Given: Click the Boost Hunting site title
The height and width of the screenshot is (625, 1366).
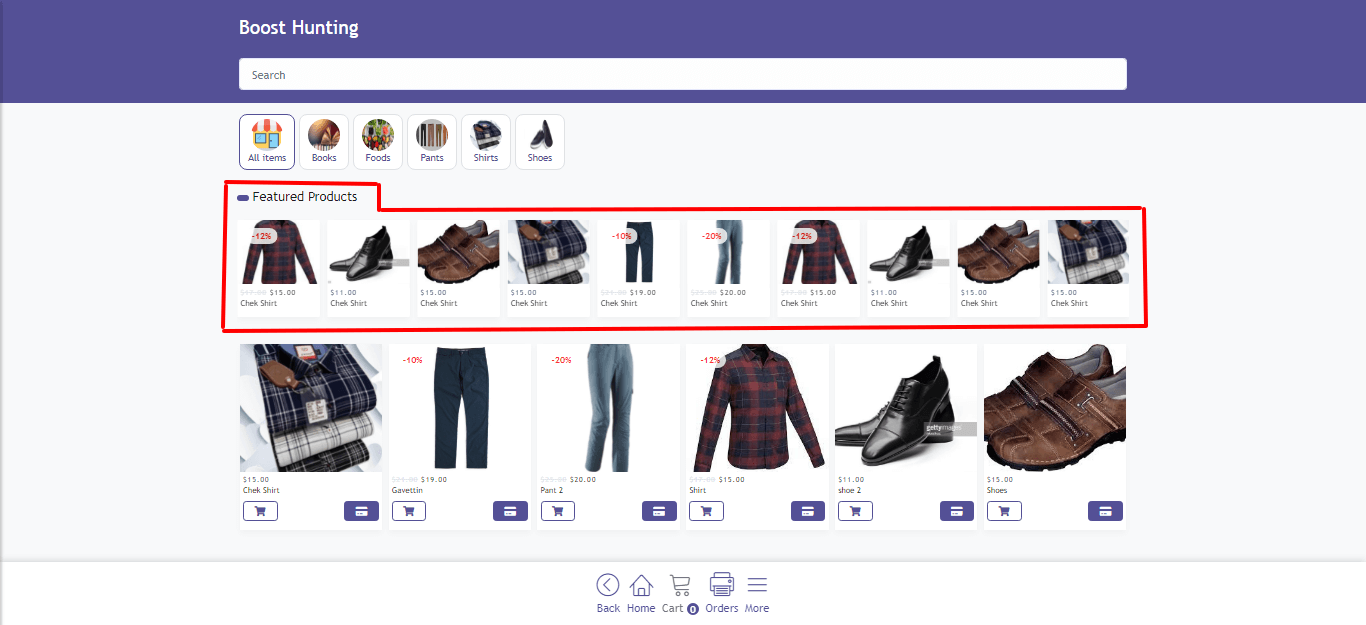Looking at the screenshot, I should (x=298, y=28).
